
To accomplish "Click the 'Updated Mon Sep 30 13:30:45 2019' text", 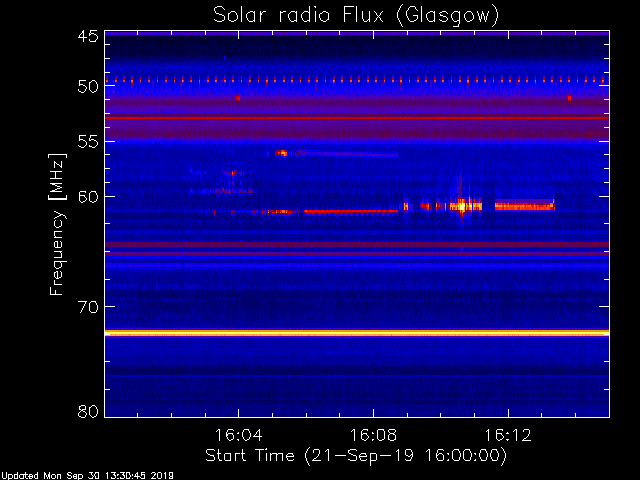I will [x=87, y=476].
